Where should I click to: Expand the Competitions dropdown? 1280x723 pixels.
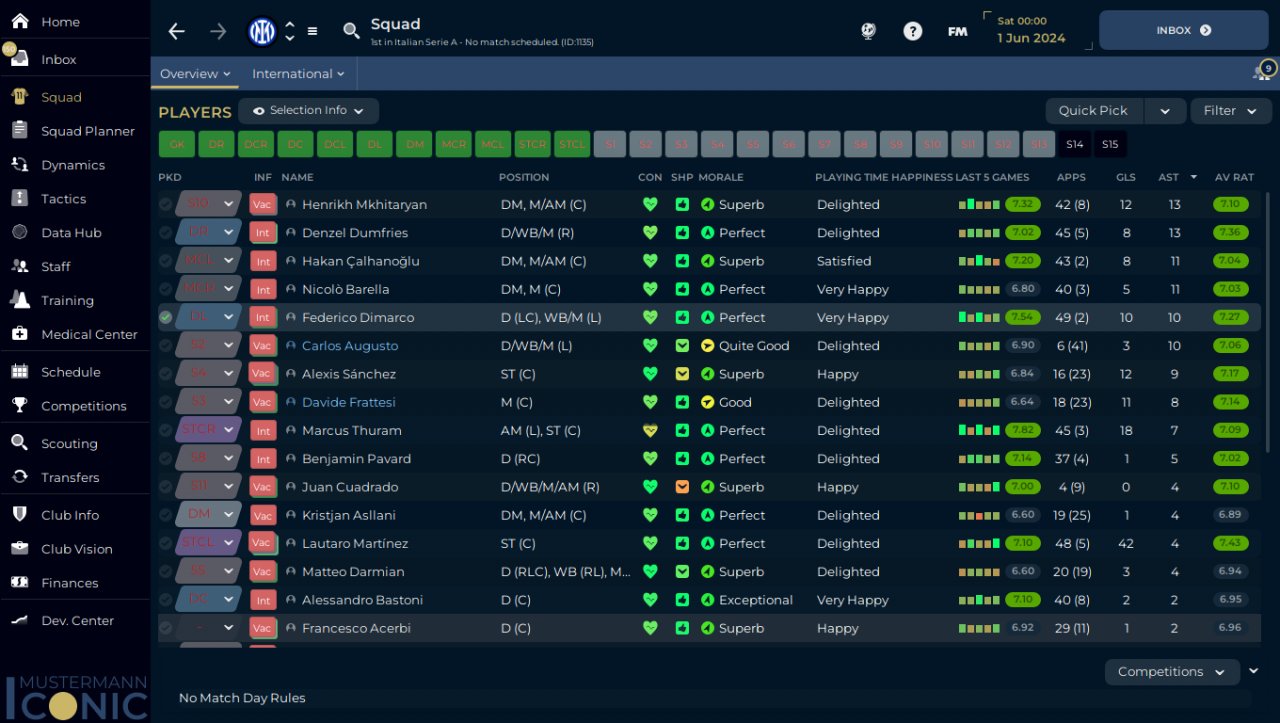(1171, 672)
